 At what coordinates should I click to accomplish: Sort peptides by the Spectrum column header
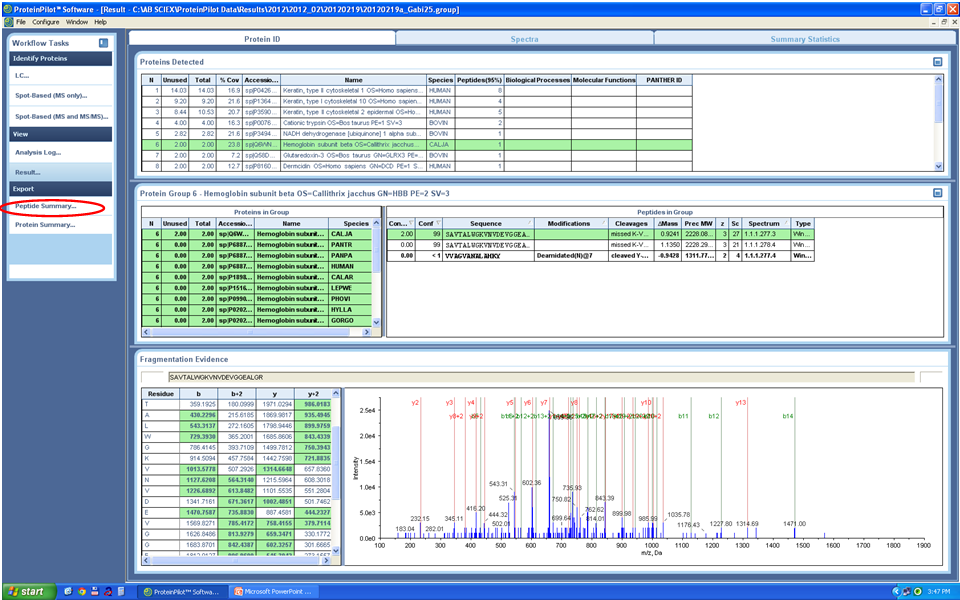[766, 223]
